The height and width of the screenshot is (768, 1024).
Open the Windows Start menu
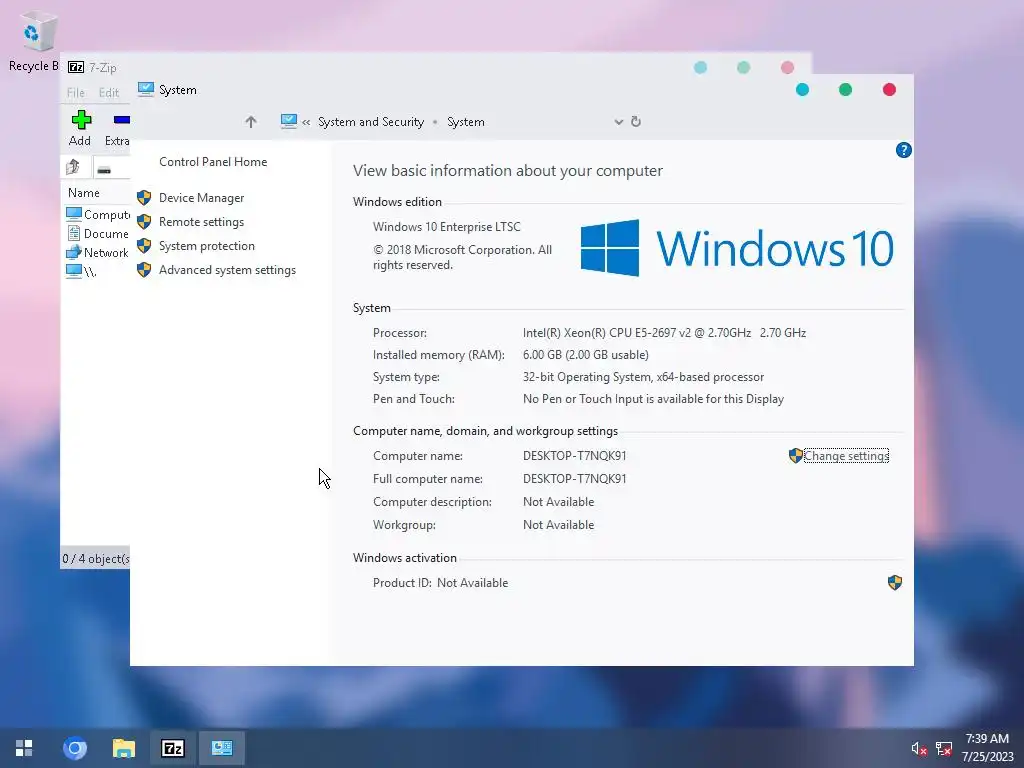click(x=24, y=748)
